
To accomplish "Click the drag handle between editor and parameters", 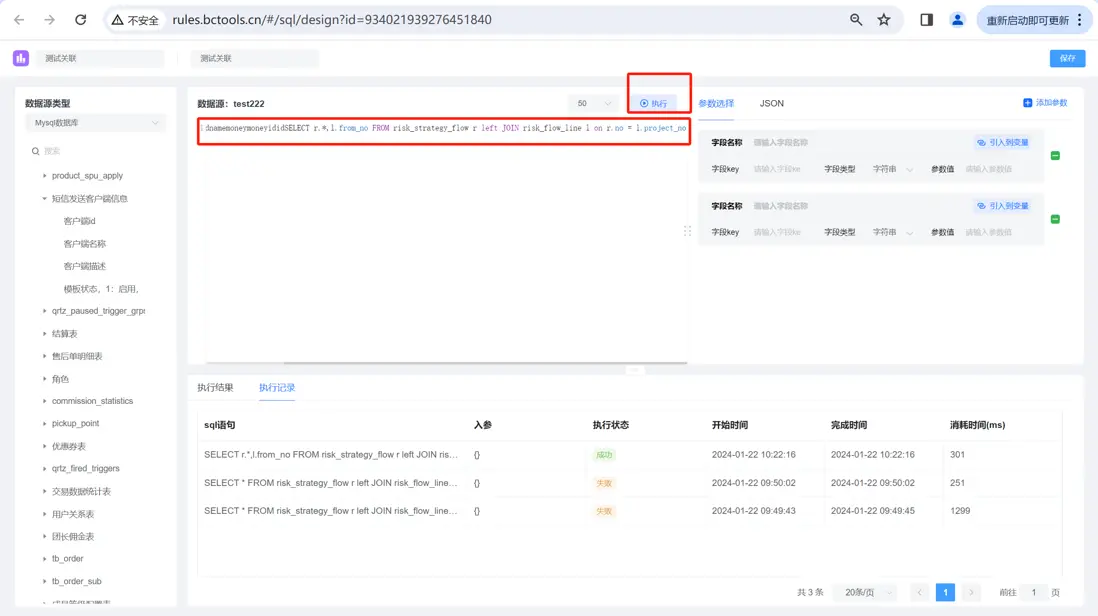I will [688, 231].
